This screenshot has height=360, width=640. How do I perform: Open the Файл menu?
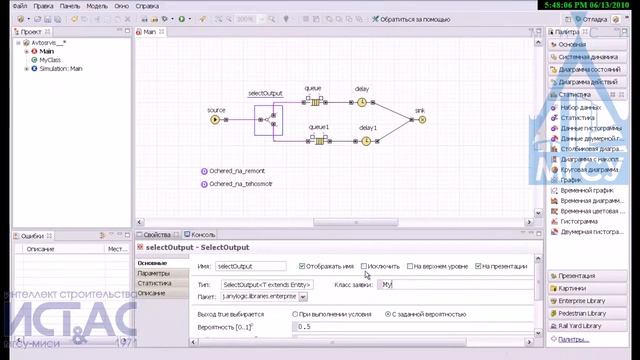[20, 6]
